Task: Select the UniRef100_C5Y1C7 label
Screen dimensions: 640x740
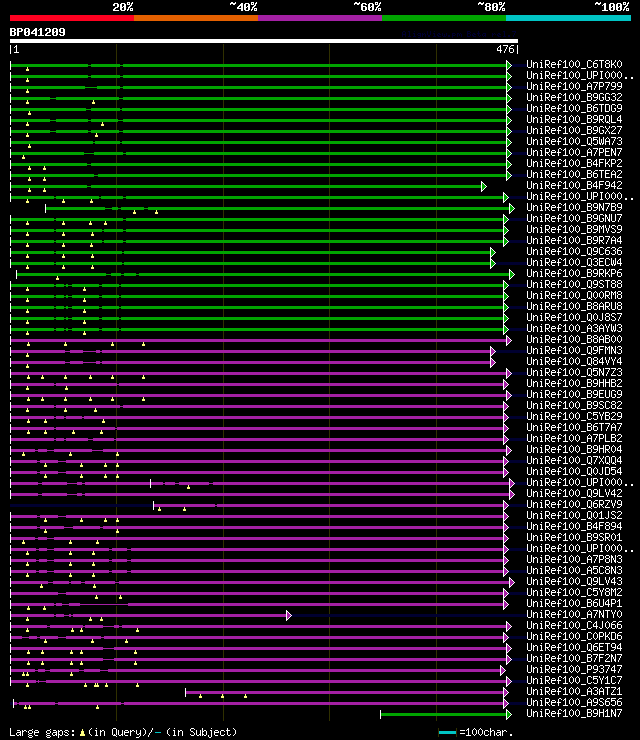Action: 574,680
